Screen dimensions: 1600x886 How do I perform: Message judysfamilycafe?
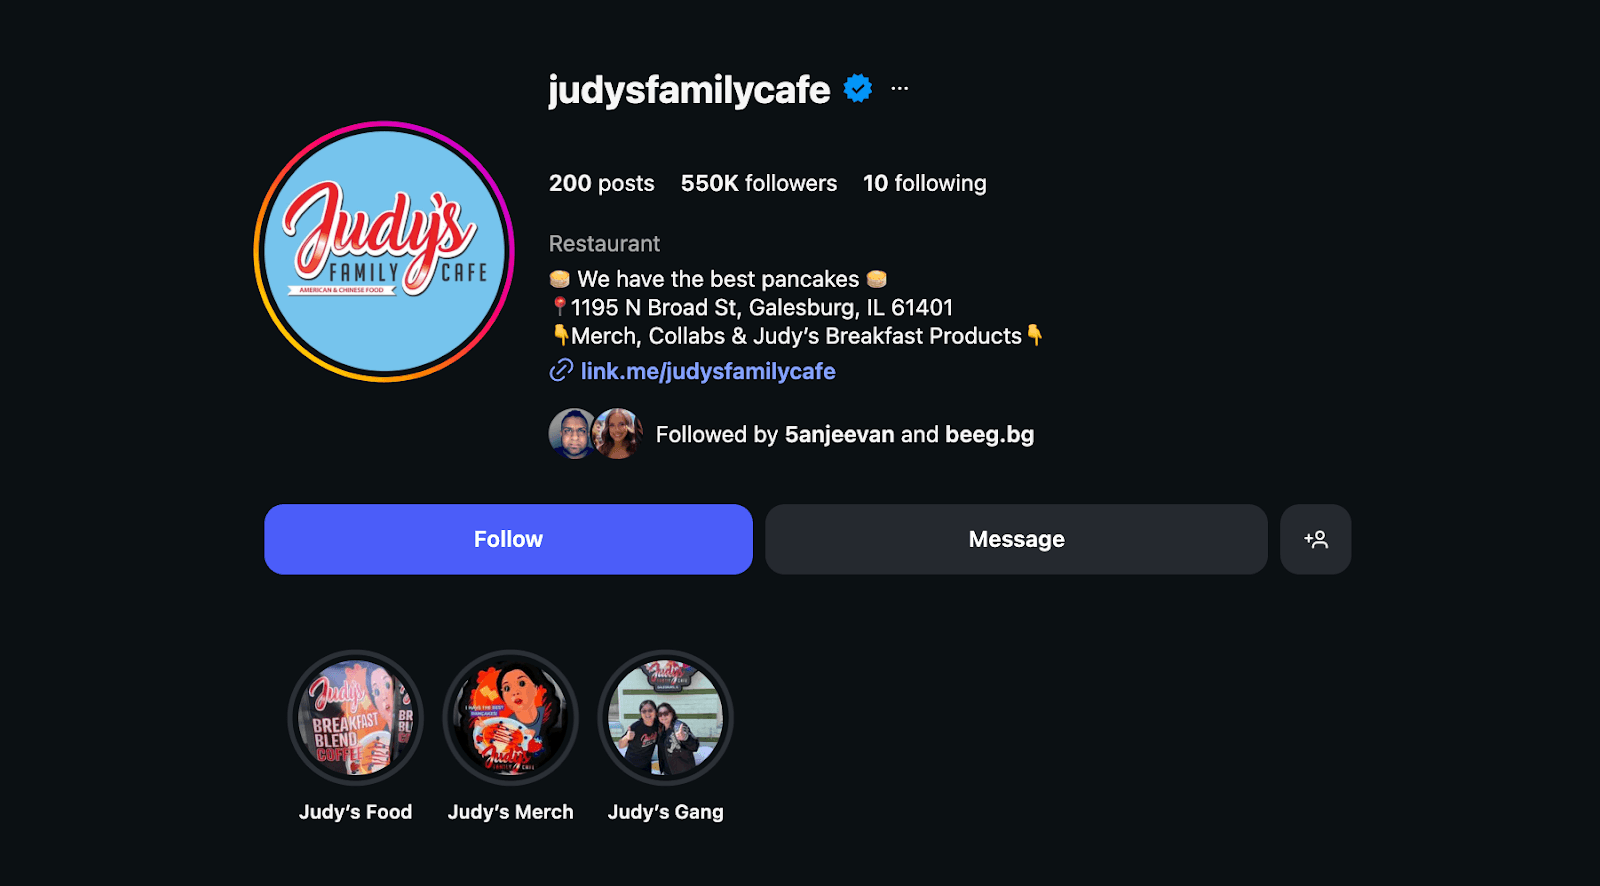[1016, 539]
